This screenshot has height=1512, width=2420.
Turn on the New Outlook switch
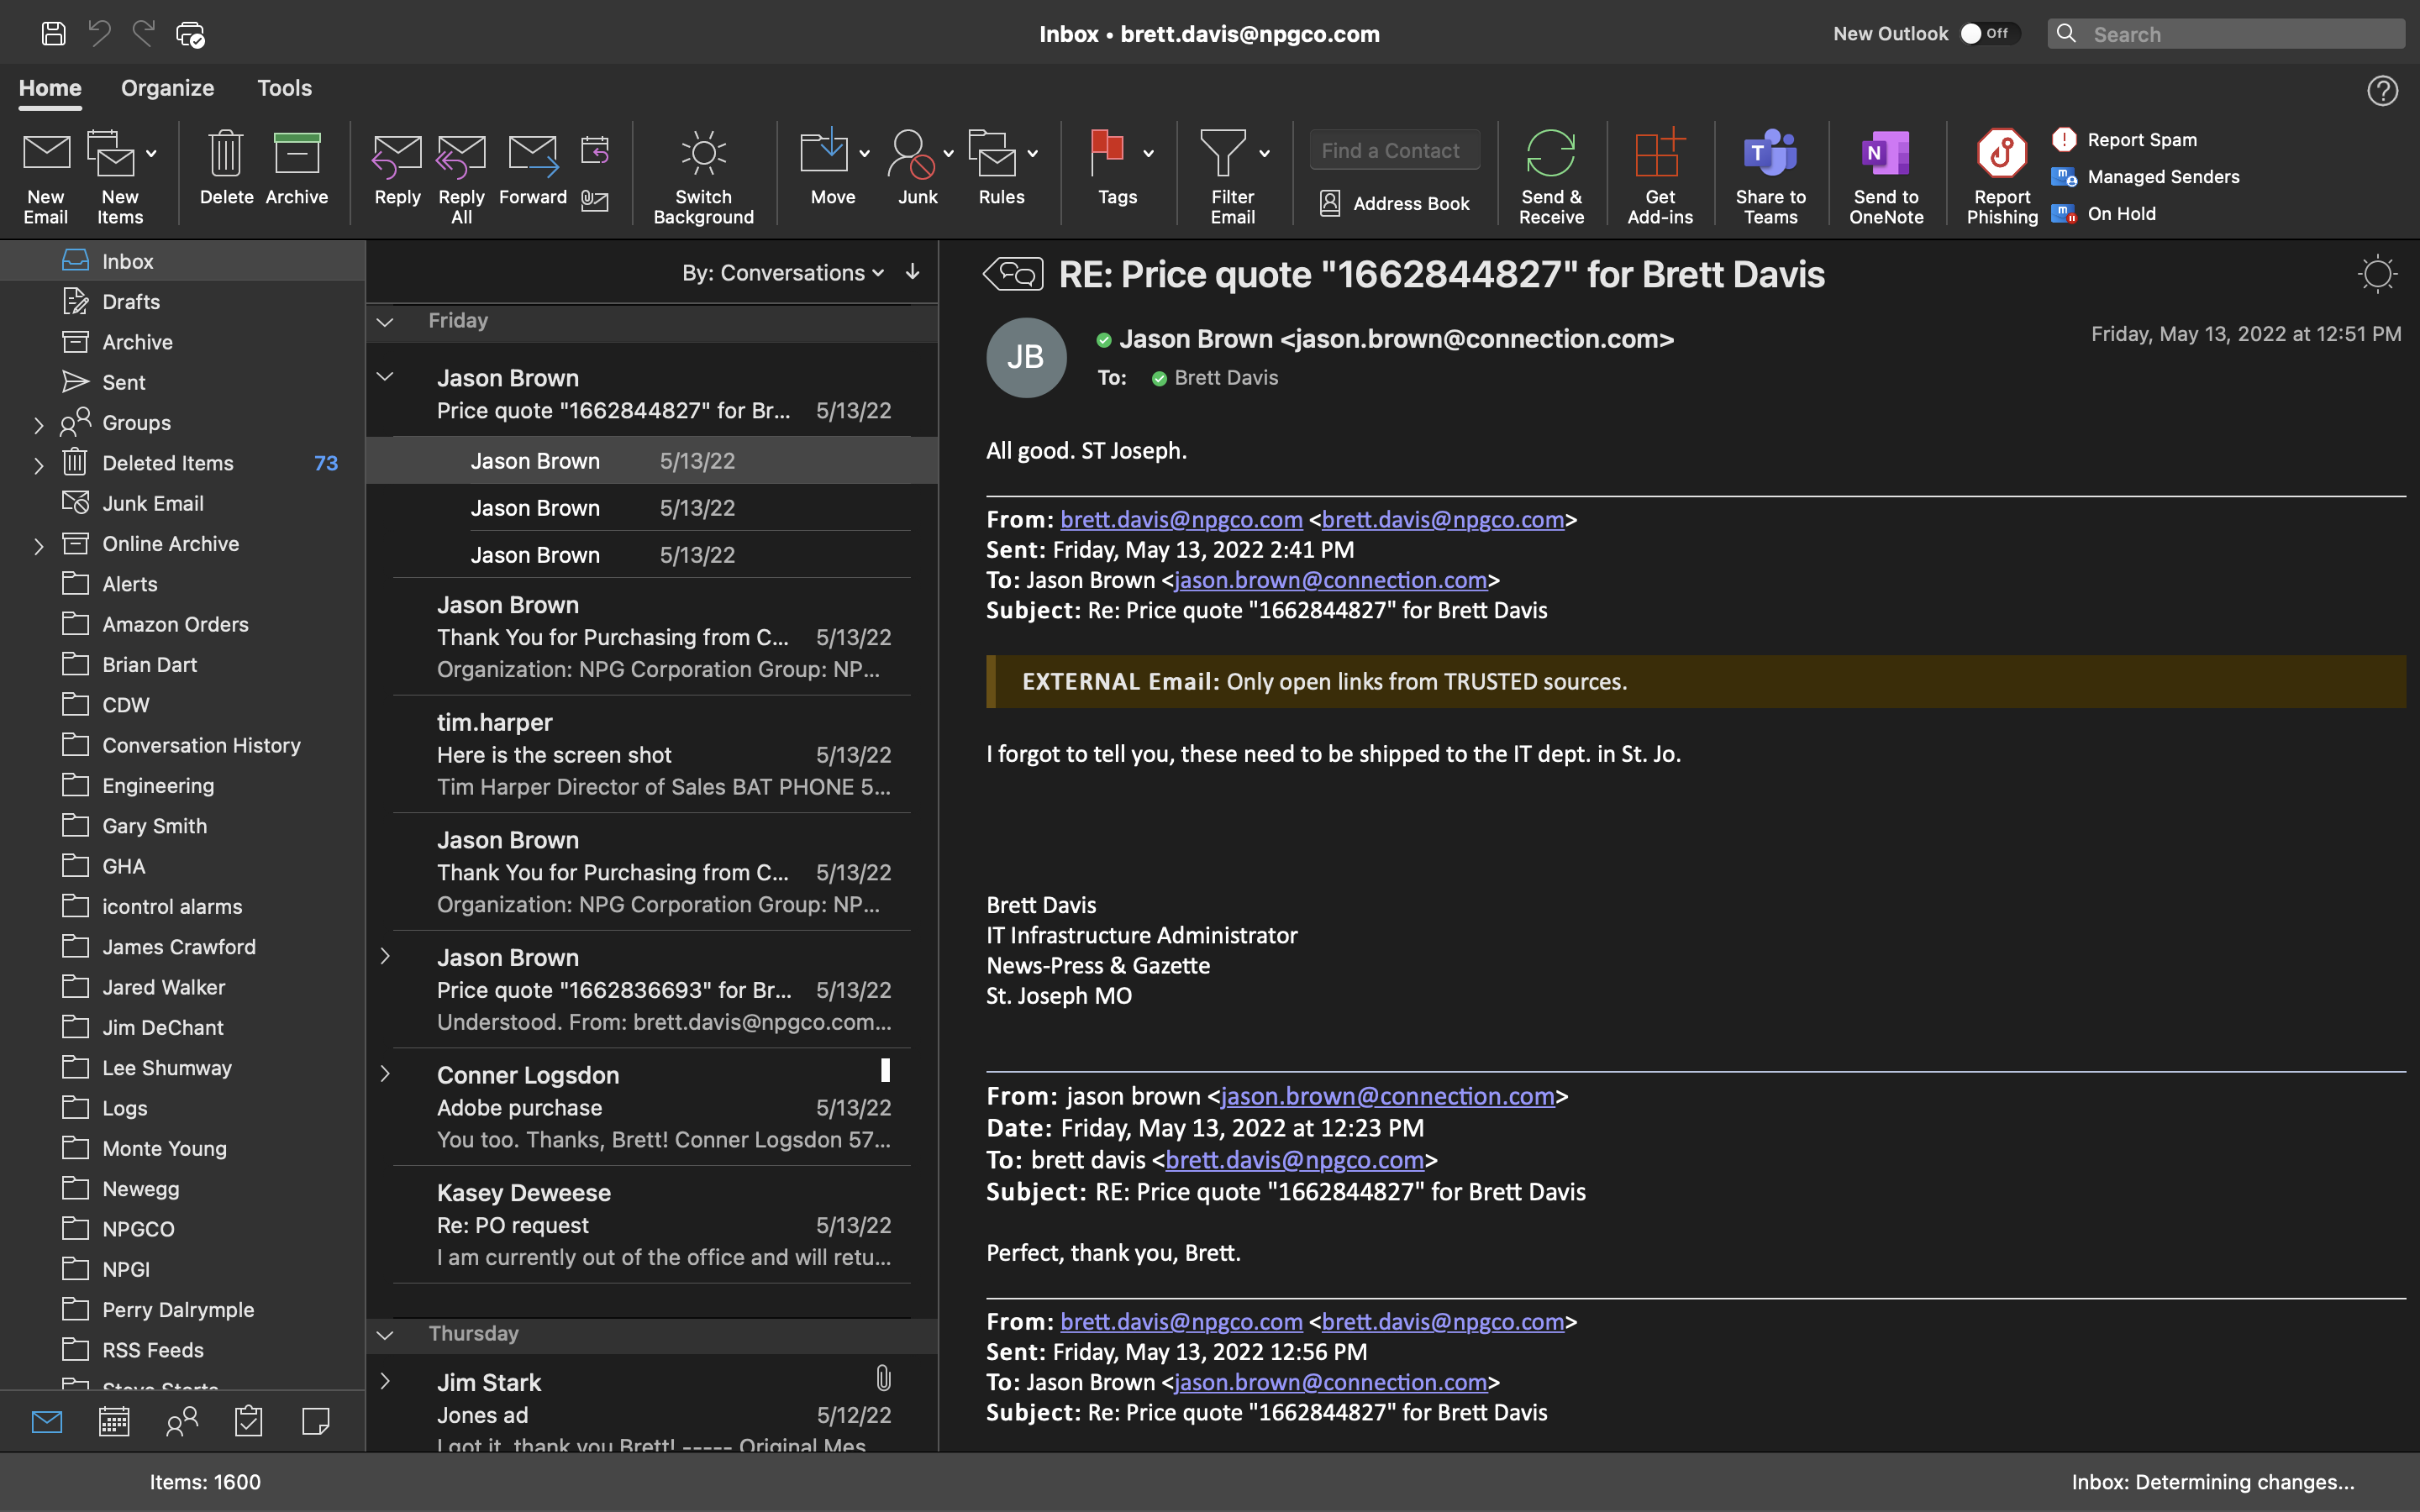click(x=1989, y=34)
